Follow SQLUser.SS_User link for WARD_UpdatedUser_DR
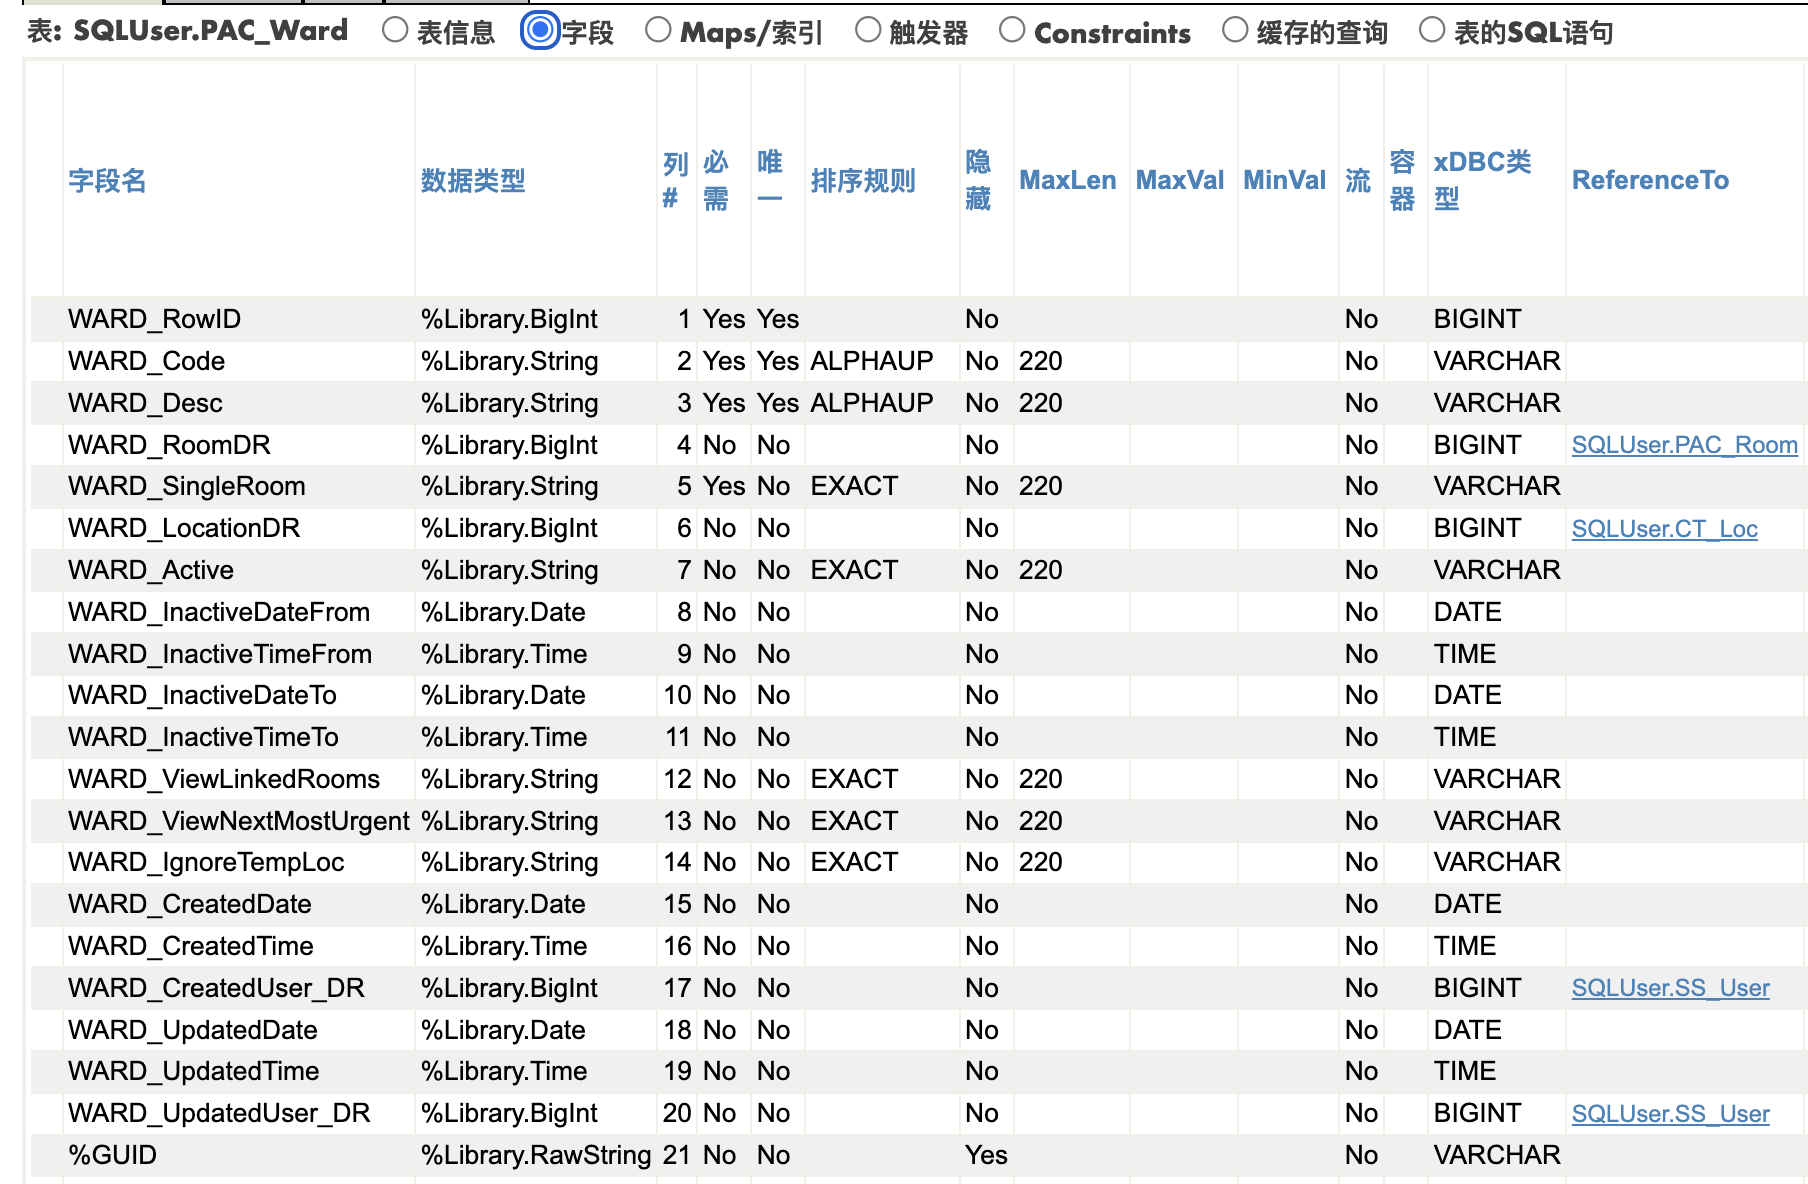Image resolution: width=1808 pixels, height=1184 pixels. point(1670,1114)
